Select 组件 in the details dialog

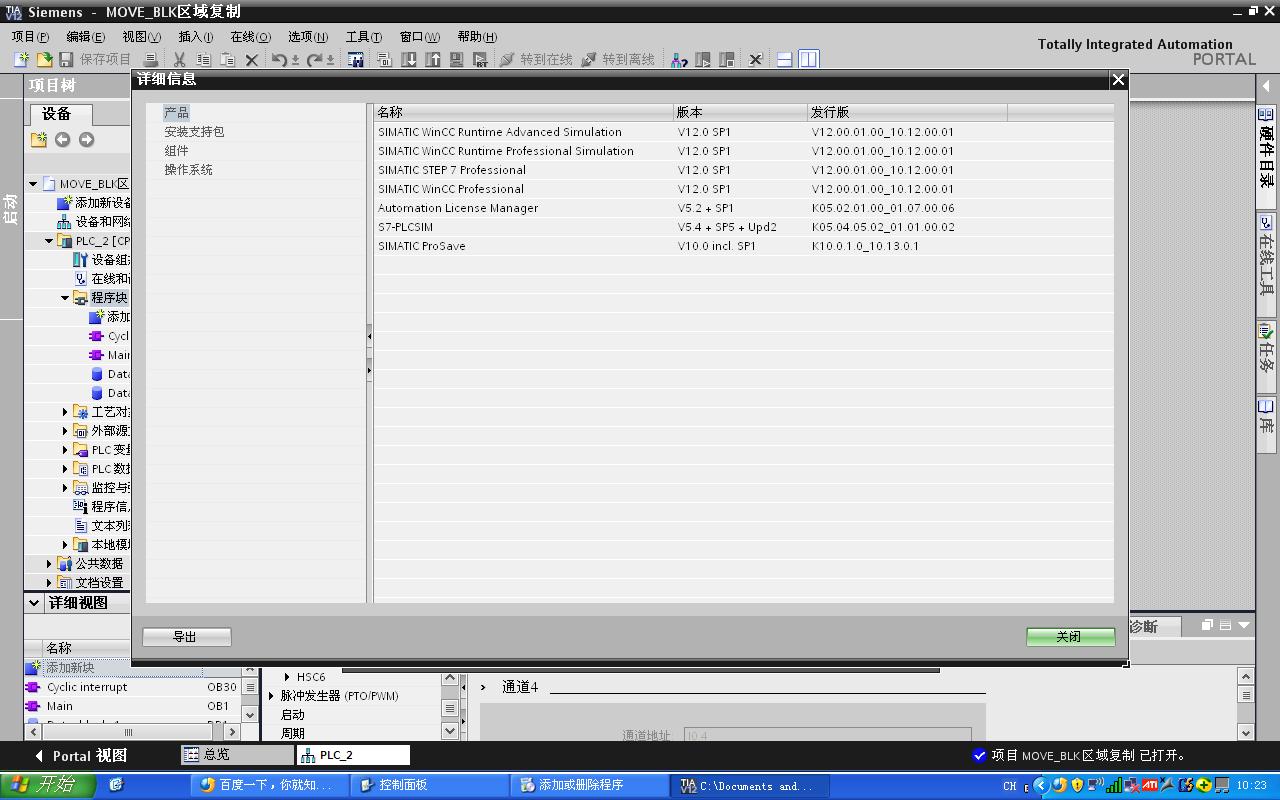pyautogui.click(x=176, y=150)
